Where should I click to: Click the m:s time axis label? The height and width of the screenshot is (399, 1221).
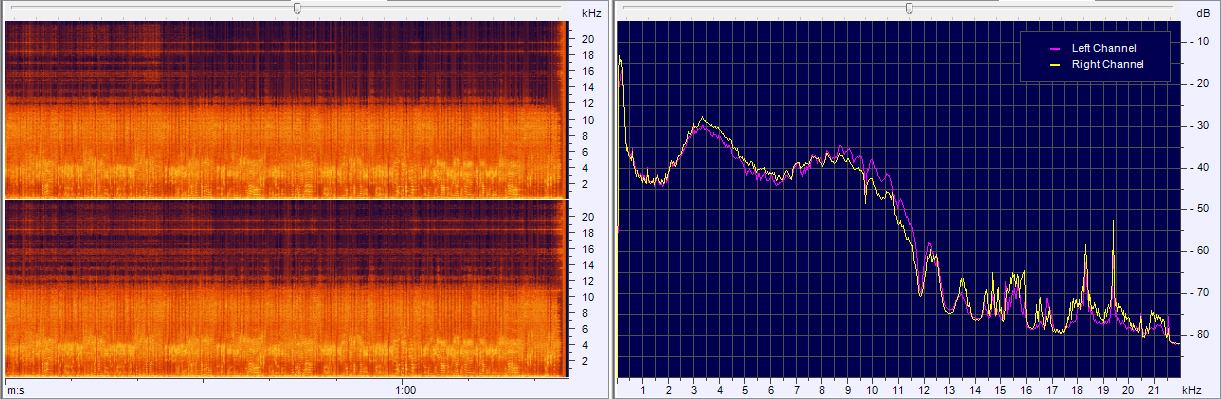coord(15,389)
